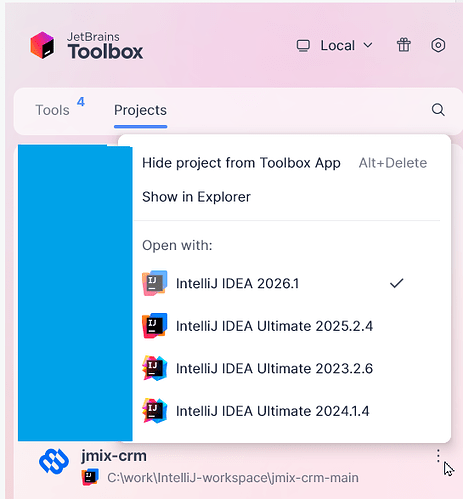
Task: Open the three-dot menu for jmix-crm
Action: [x=438, y=456]
